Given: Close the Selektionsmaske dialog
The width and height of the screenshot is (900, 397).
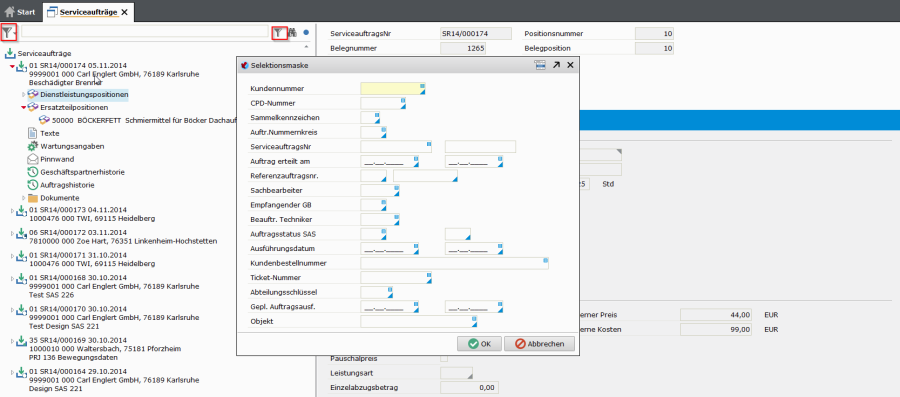Looking at the screenshot, I should (570, 65).
